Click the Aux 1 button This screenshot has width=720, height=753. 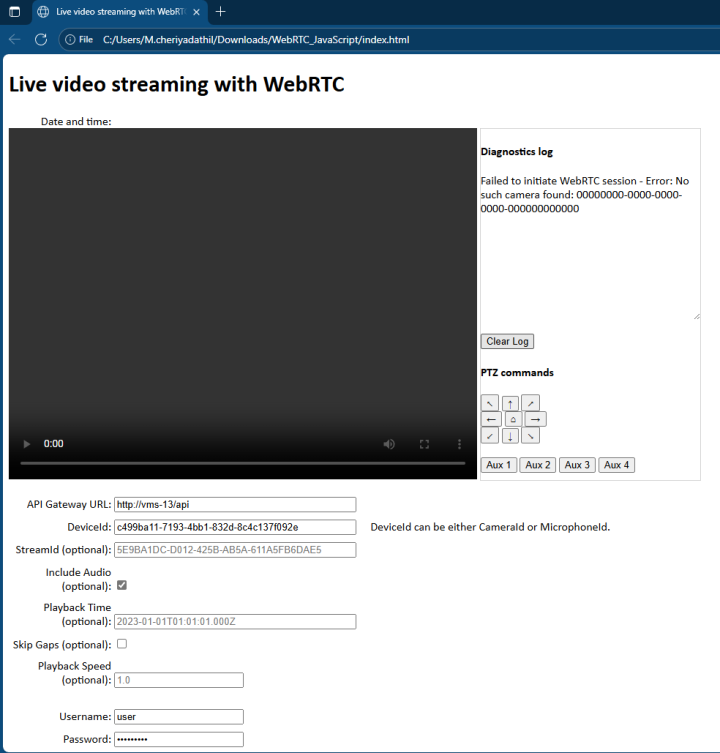498,465
